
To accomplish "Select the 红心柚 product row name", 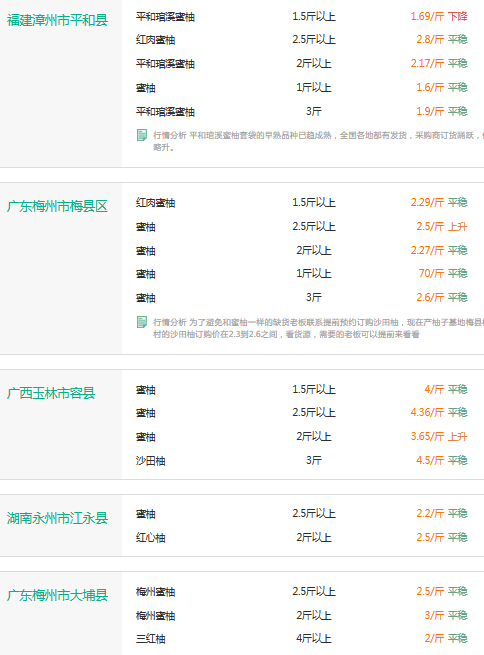I will pyautogui.click(x=150, y=538).
